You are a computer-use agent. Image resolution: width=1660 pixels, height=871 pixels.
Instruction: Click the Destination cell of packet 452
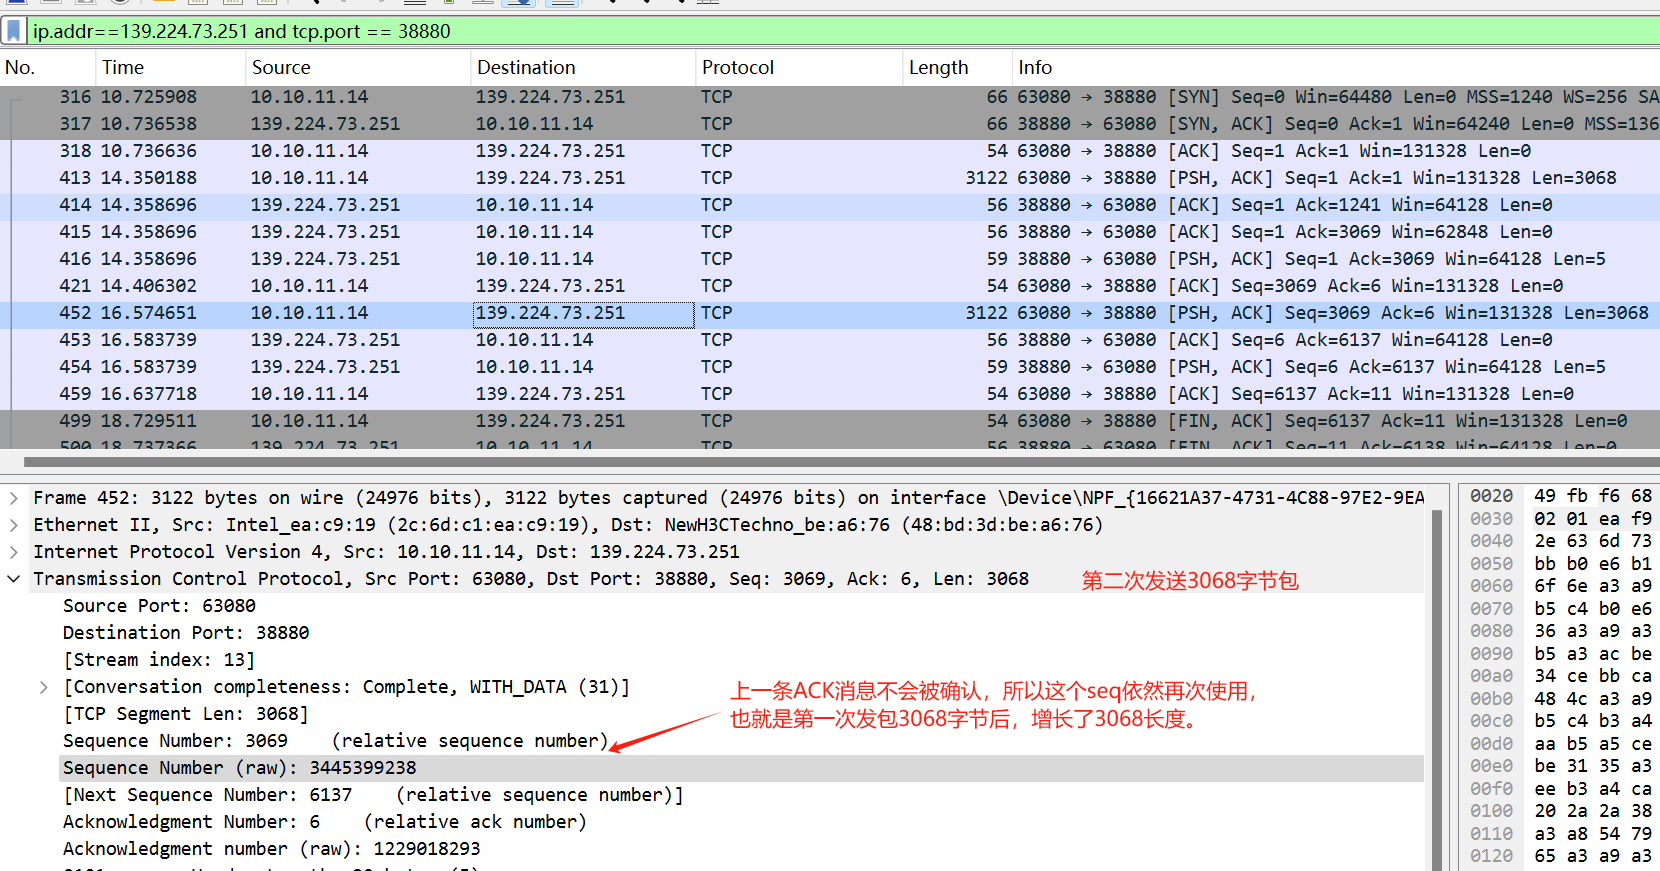click(583, 314)
